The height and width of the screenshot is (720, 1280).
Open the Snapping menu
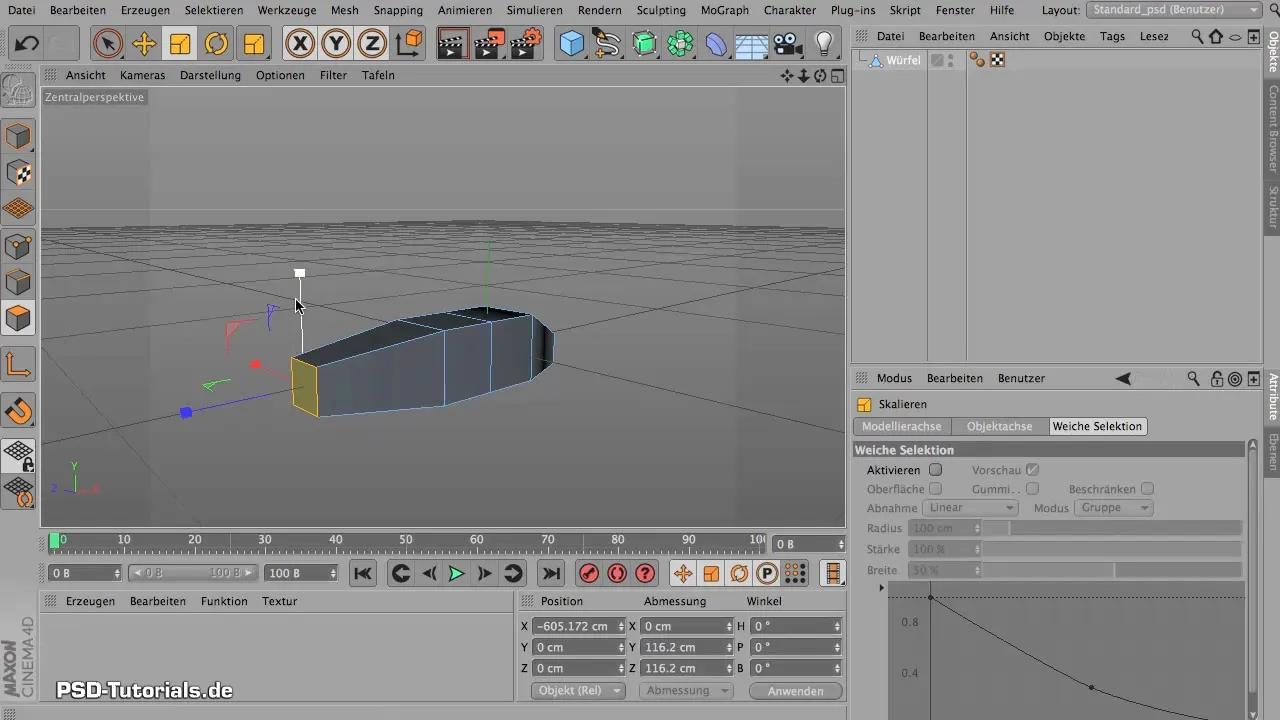(x=398, y=10)
